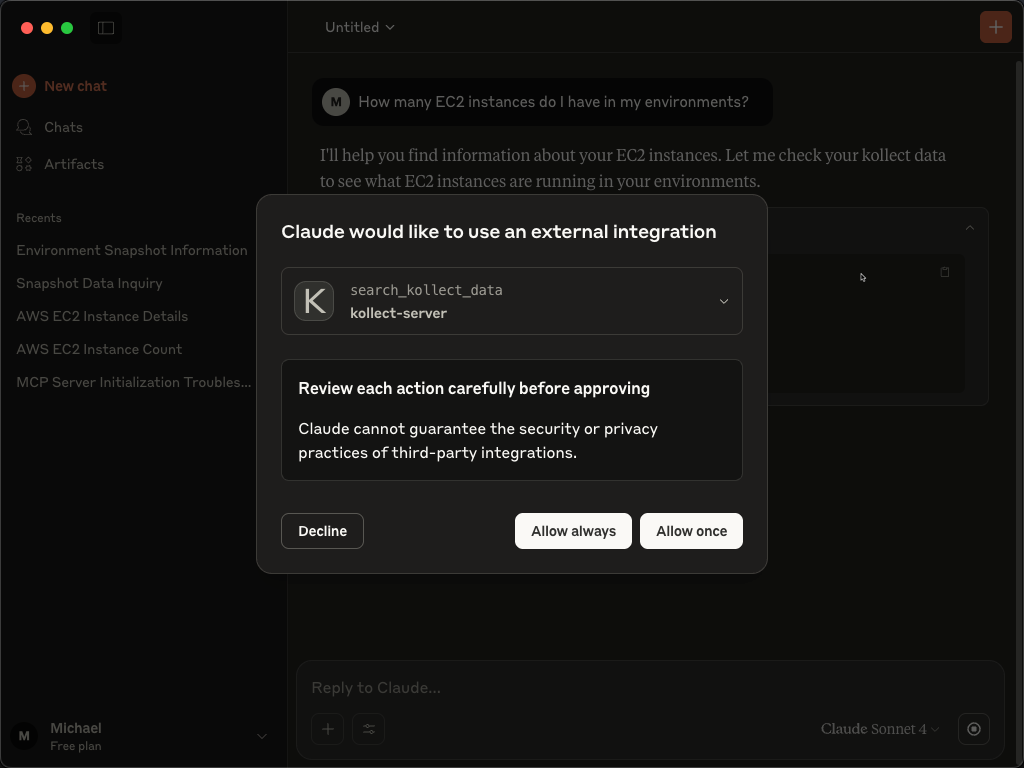1024x768 pixels.
Task: Open the Claude Sonnet 4 model selector
Action: (880, 729)
